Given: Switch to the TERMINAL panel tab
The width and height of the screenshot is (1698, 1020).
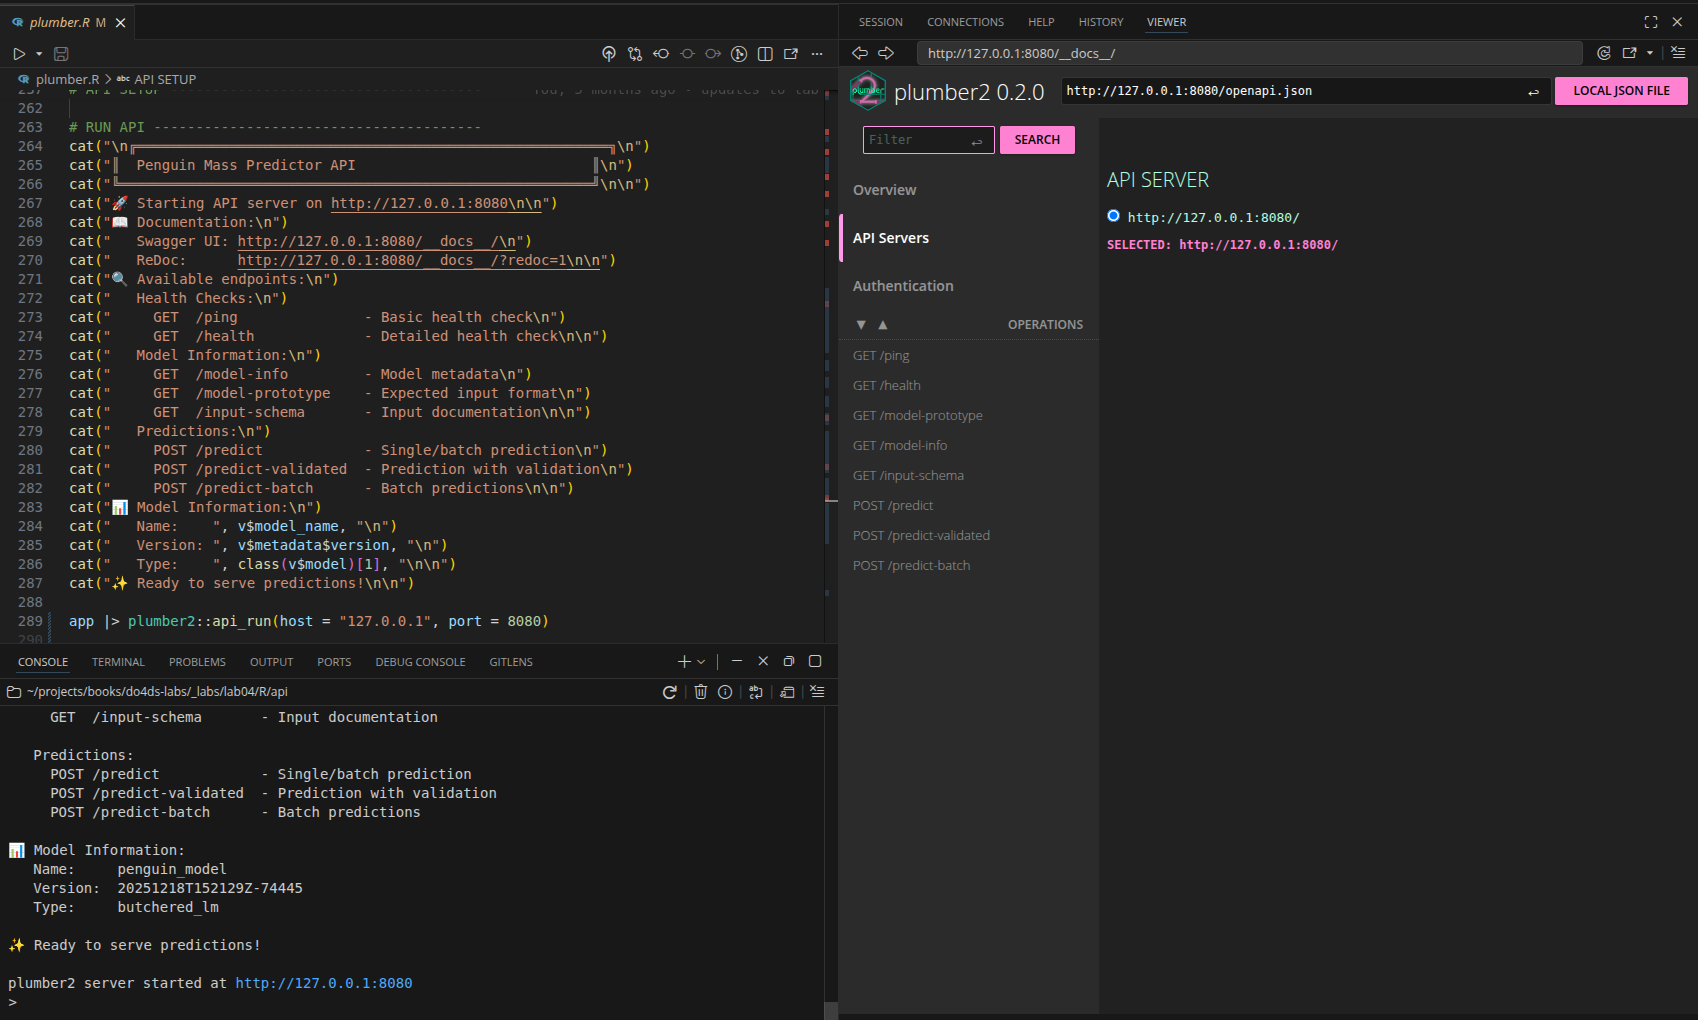Looking at the screenshot, I should click(118, 662).
